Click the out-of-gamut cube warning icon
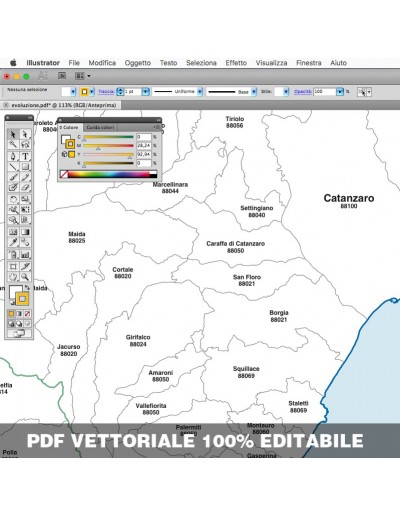Viewport: 400px width, 517px height. (64, 154)
